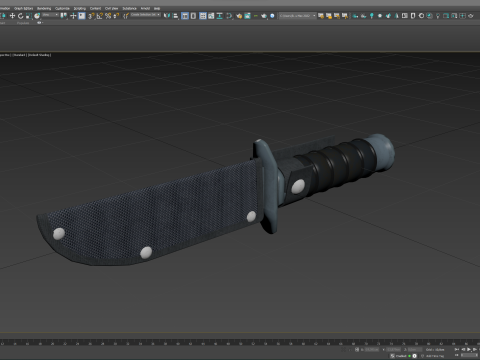The width and height of the screenshot is (480, 360).
Task: Click the Mirror tool icon
Action: tap(167, 16)
